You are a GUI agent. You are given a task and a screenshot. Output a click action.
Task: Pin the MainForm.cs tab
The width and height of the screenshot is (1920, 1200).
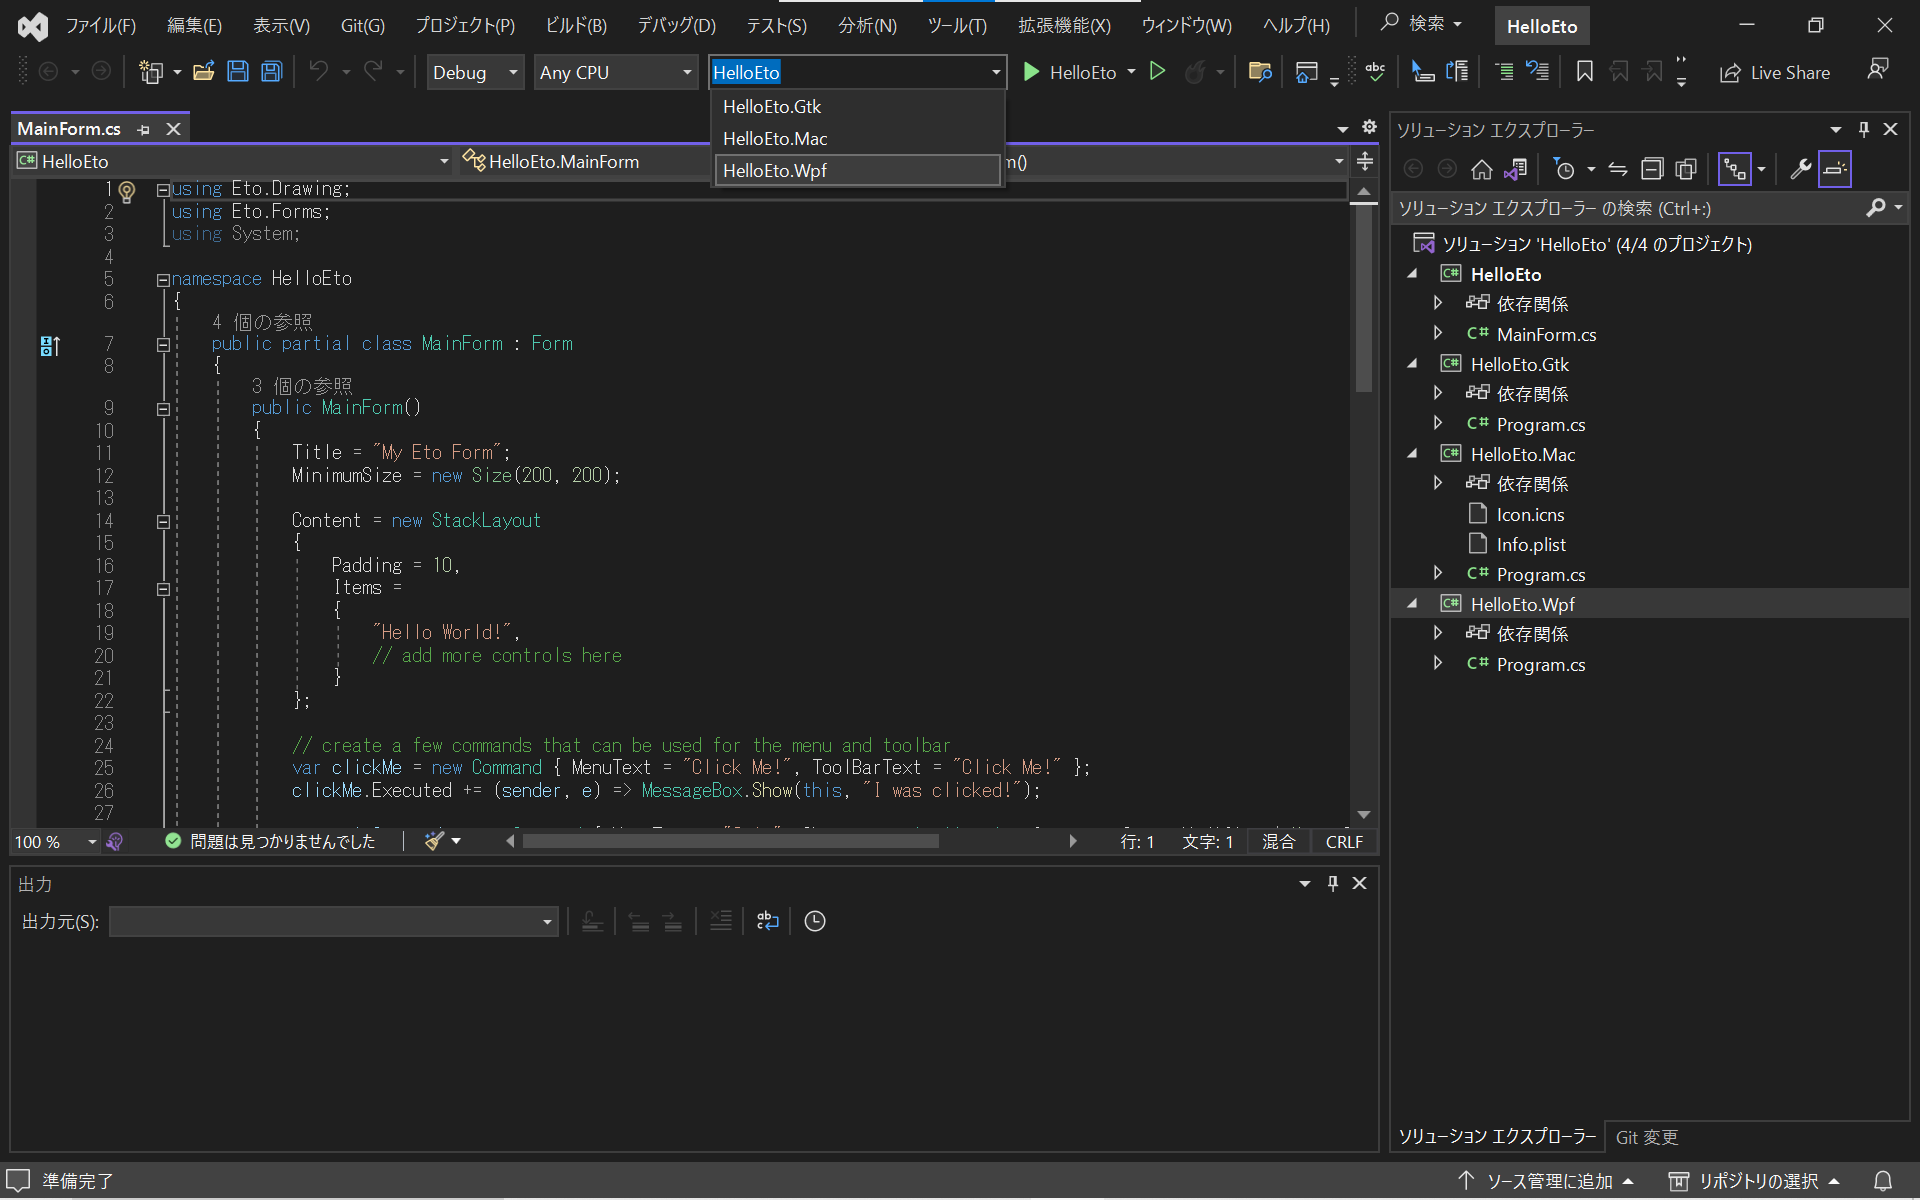pos(144,129)
